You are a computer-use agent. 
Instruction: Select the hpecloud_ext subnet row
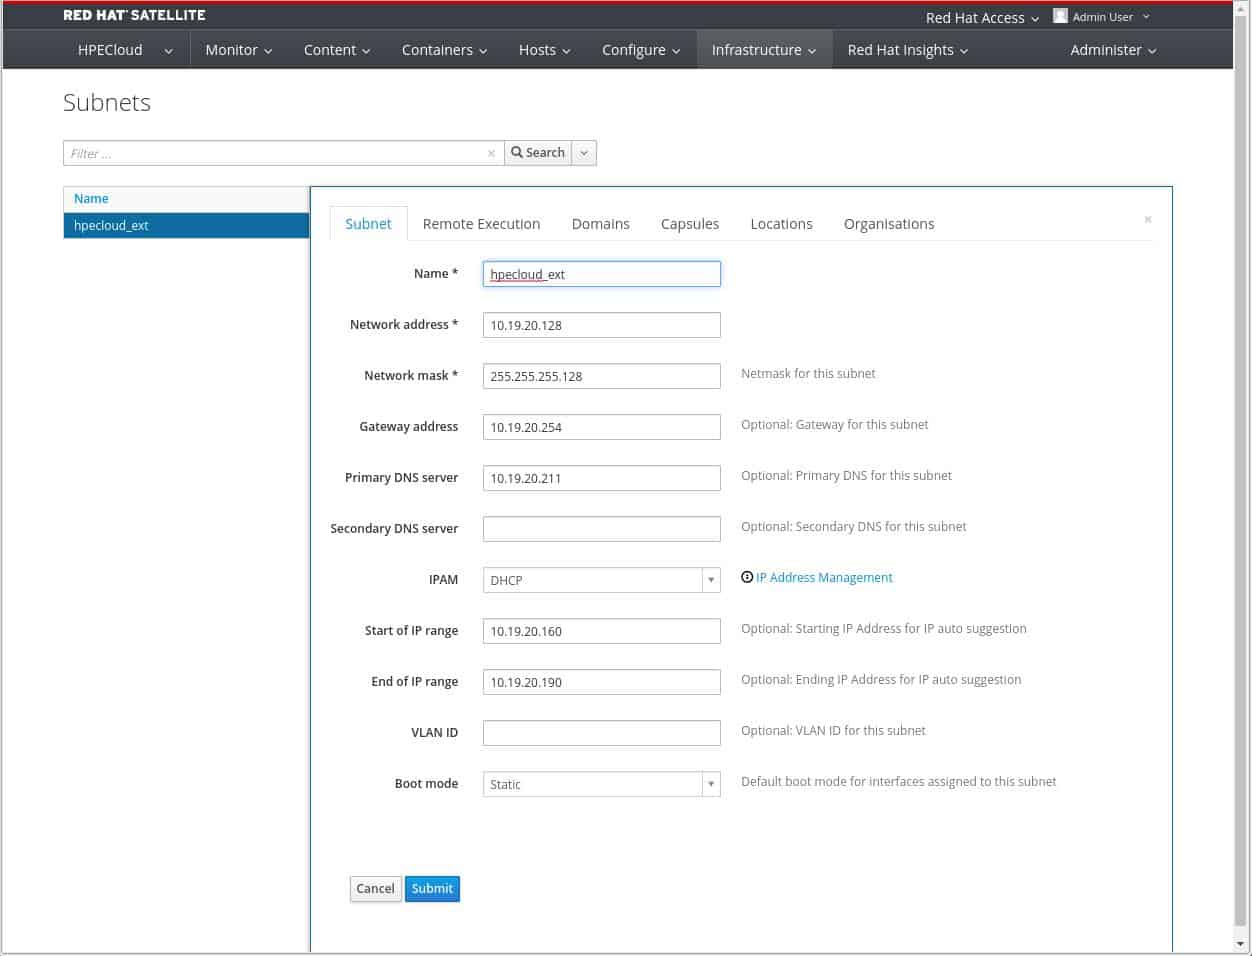(x=186, y=225)
